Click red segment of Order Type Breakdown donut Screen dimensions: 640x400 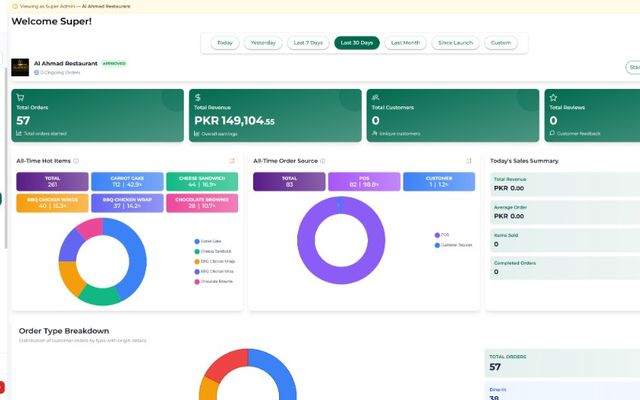point(229,363)
